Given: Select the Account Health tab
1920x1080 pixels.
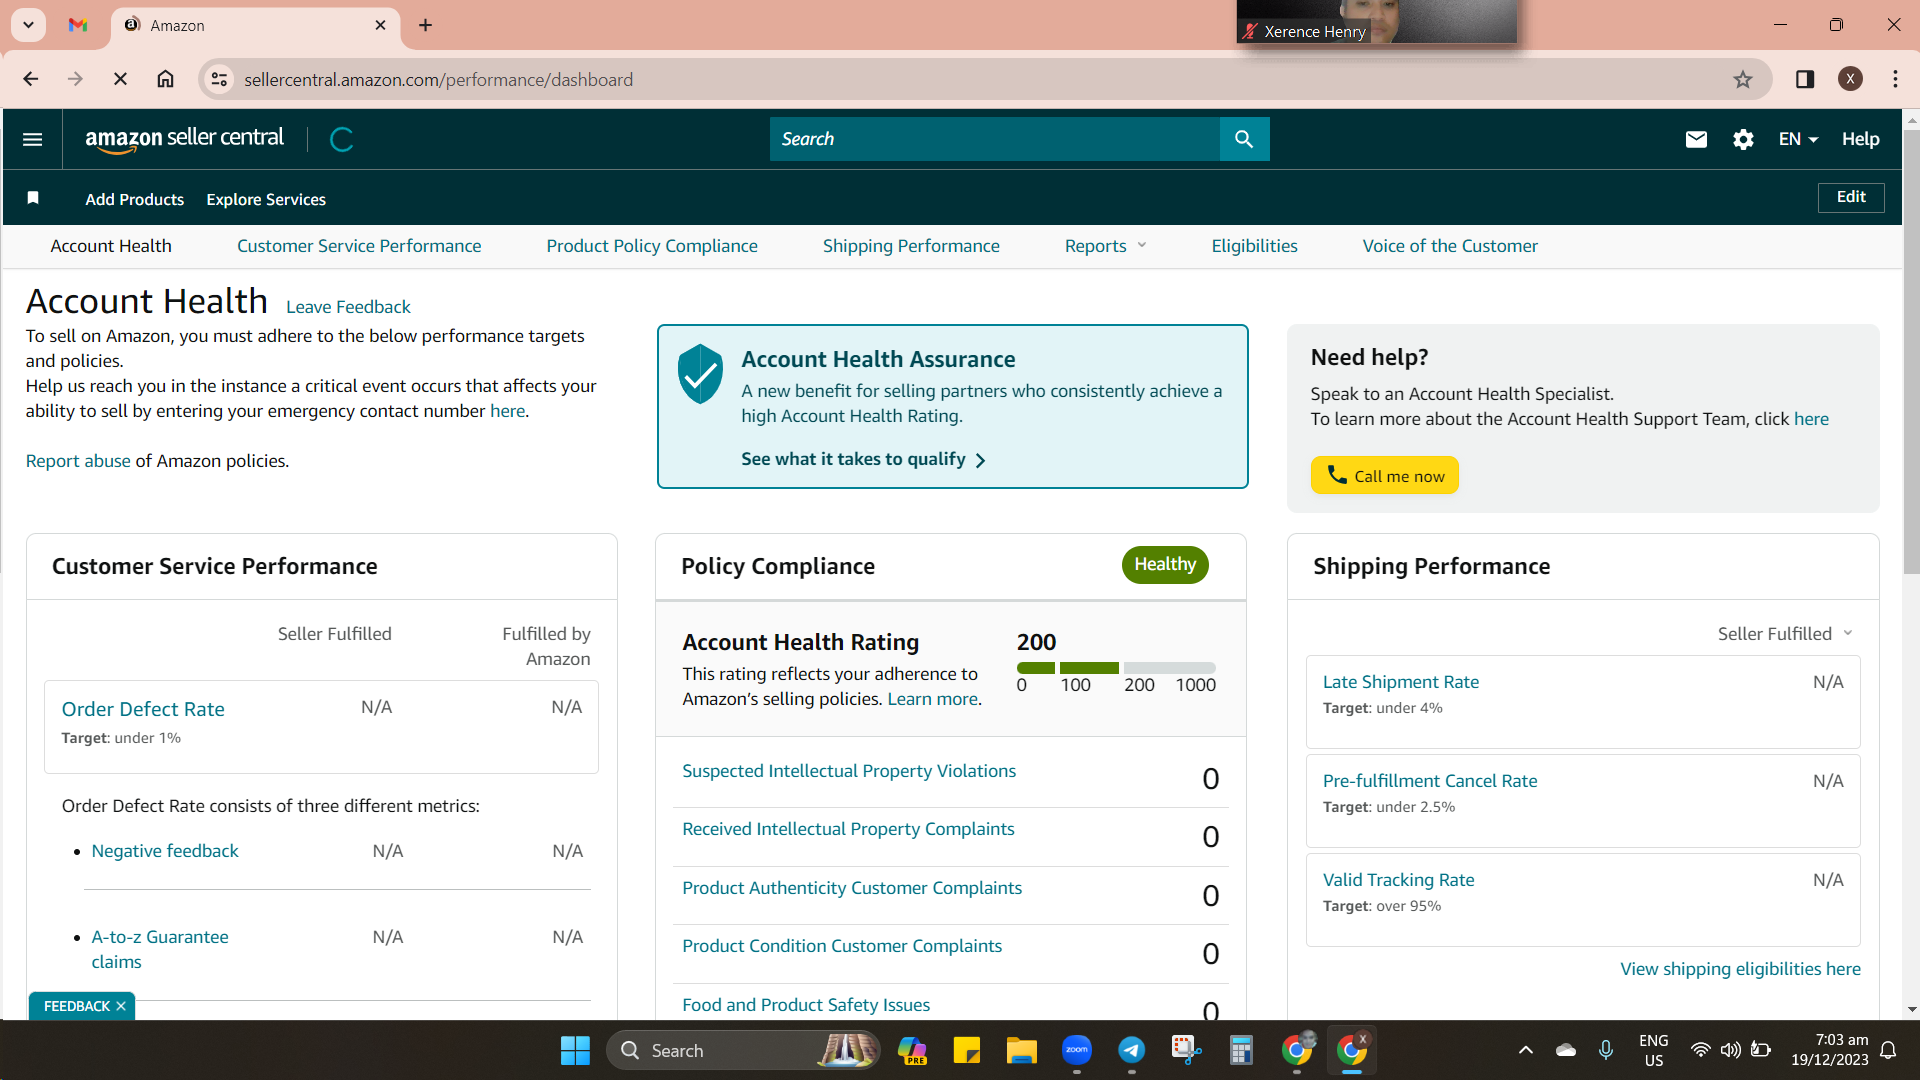Looking at the screenshot, I should click(x=111, y=246).
